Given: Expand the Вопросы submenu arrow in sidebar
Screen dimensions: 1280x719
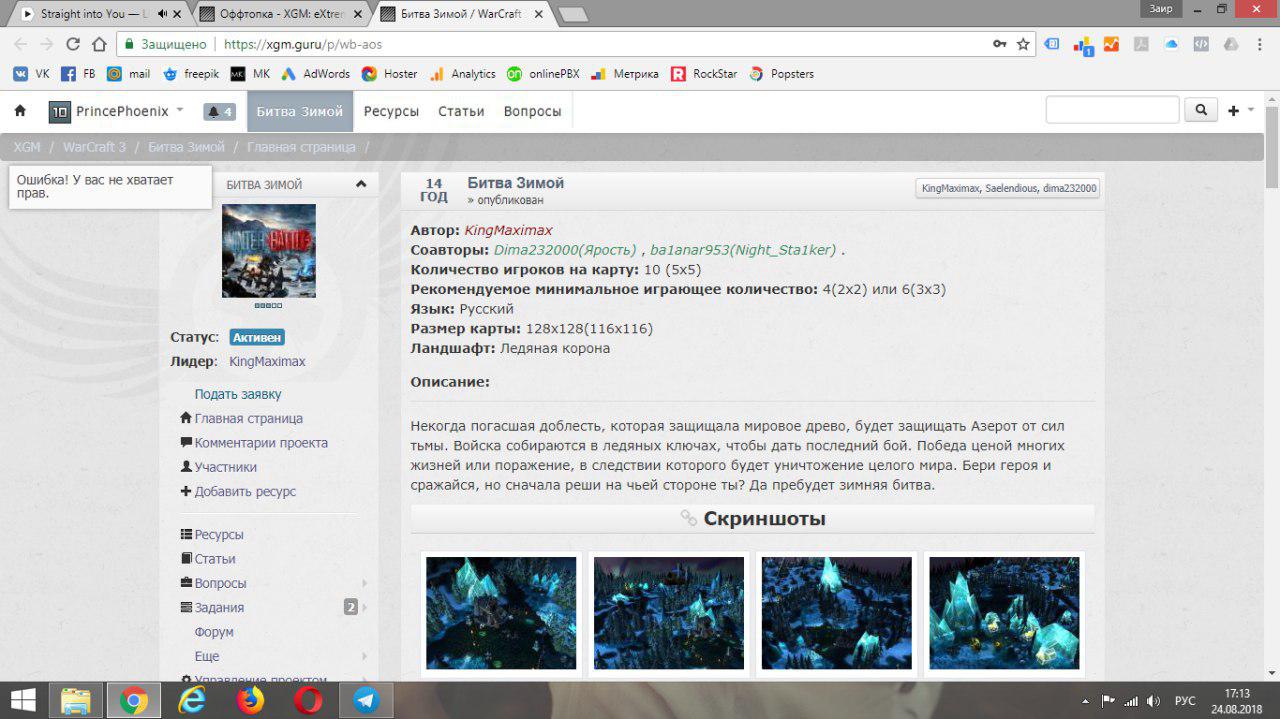Looking at the screenshot, I should coord(364,583).
